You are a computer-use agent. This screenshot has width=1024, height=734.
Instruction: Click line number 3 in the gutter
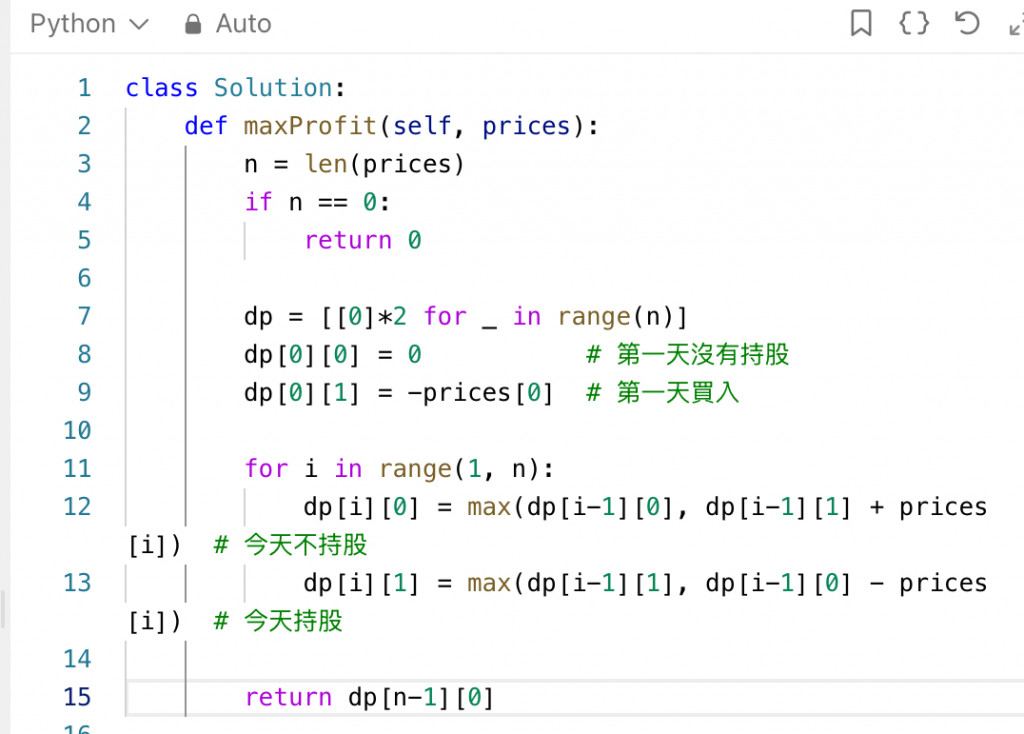click(x=84, y=163)
